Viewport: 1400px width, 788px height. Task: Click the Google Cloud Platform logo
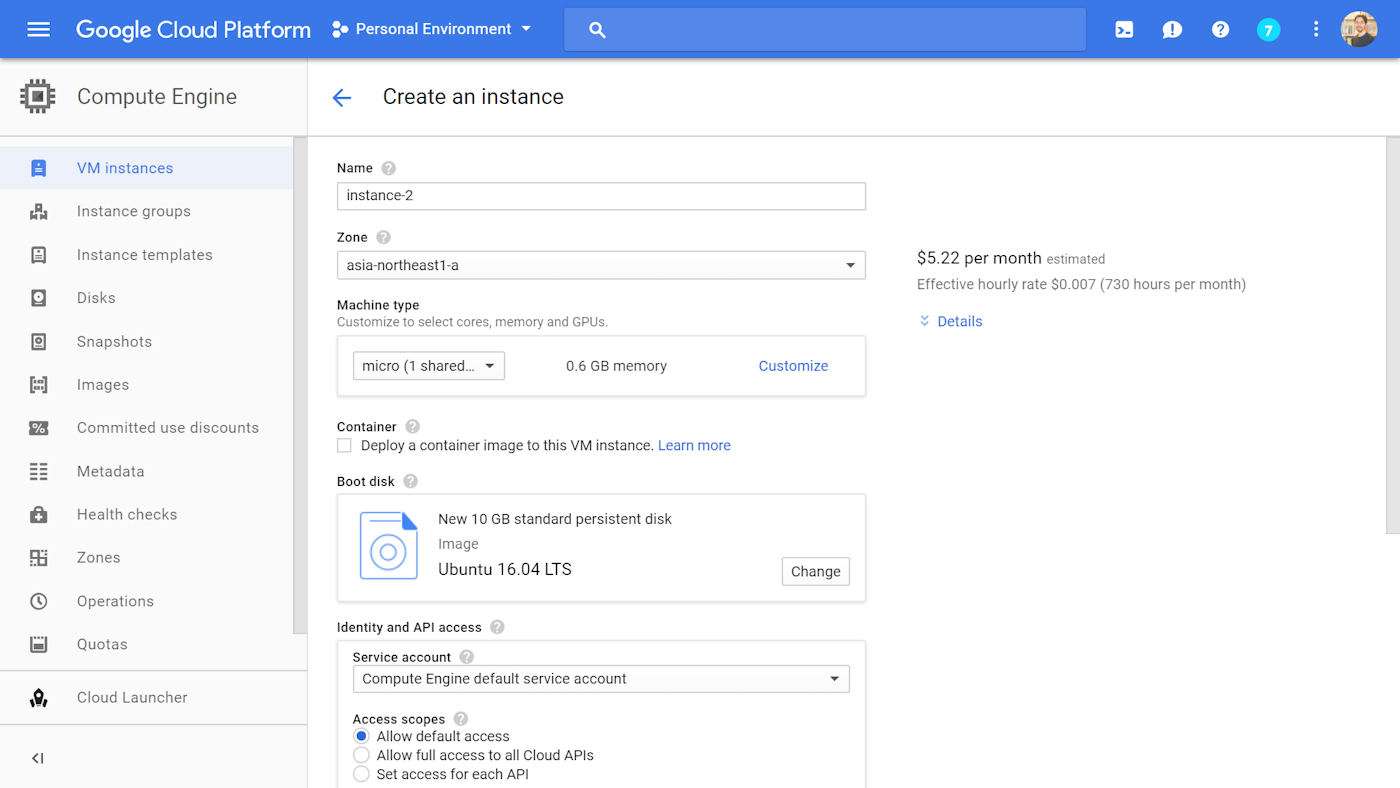(193, 29)
